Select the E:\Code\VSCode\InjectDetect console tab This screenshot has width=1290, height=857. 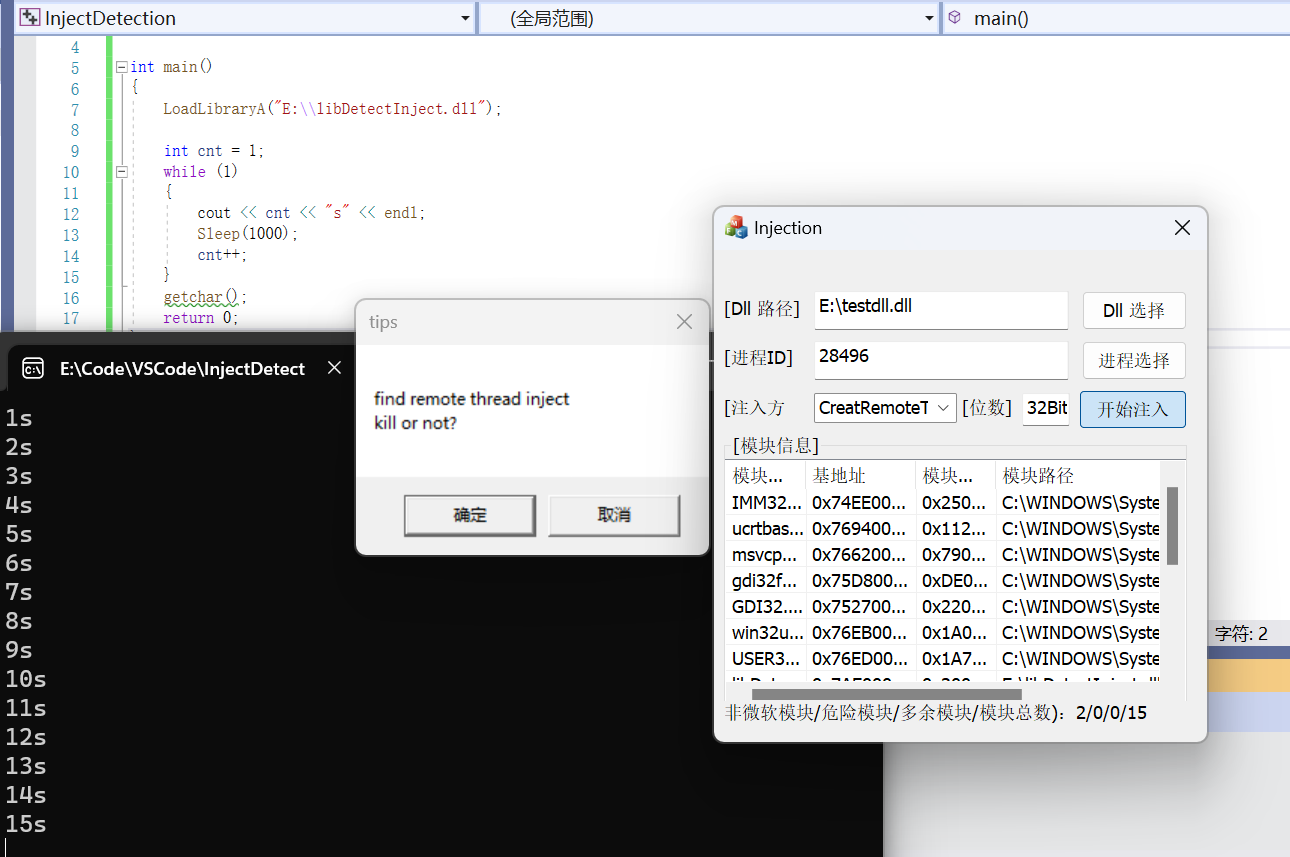tap(182, 369)
